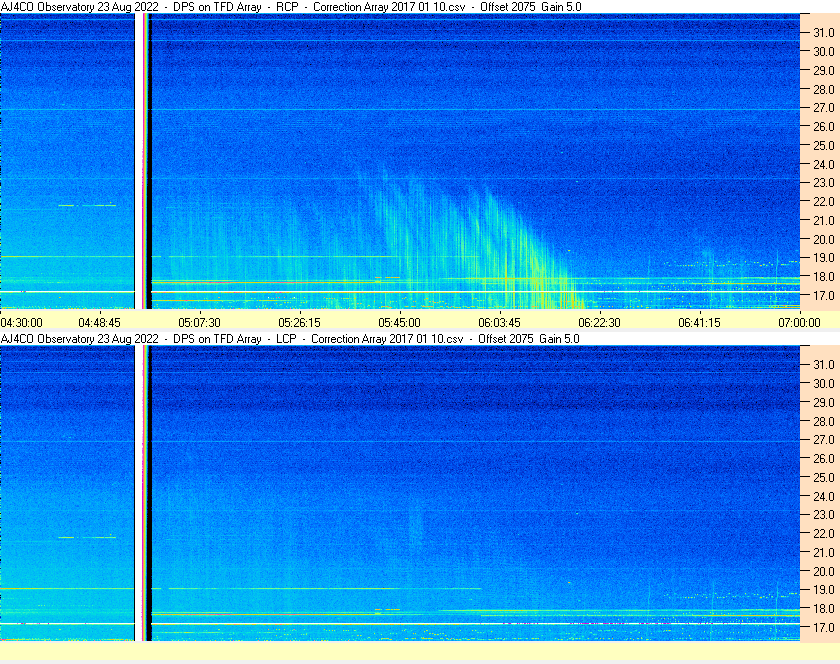The width and height of the screenshot is (840, 664).
Task: Click the 28.0 frequency label on the LCP panel
Action: point(824,421)
